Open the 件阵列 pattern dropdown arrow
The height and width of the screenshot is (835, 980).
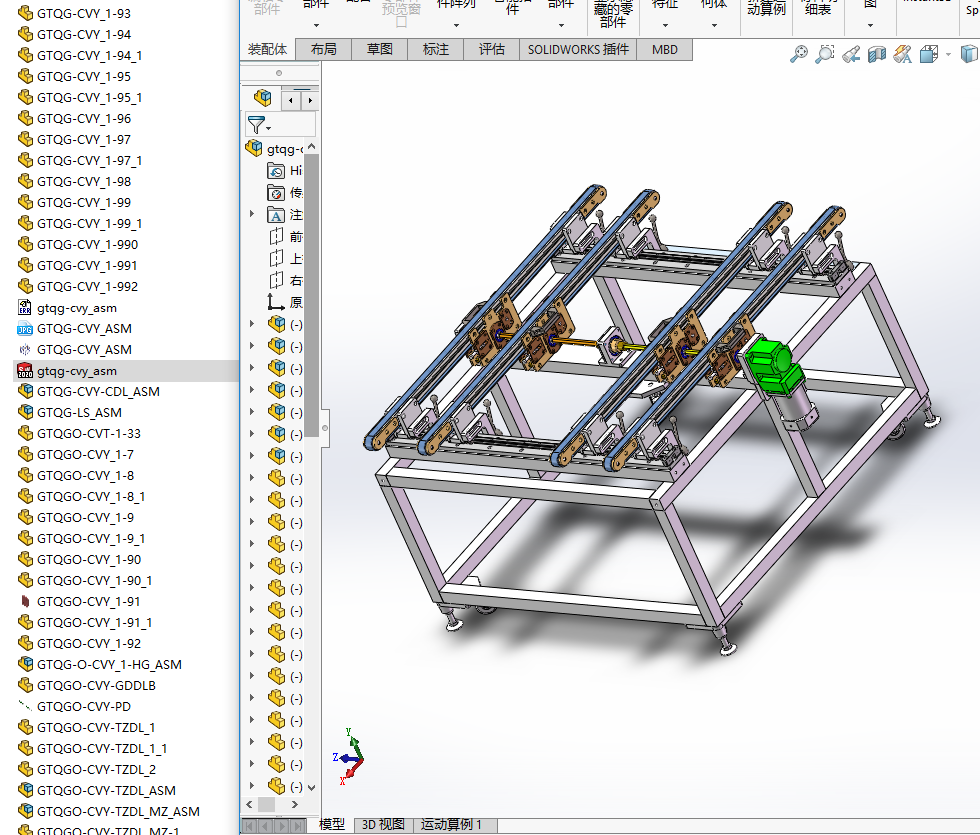click(x=456, y=26)
